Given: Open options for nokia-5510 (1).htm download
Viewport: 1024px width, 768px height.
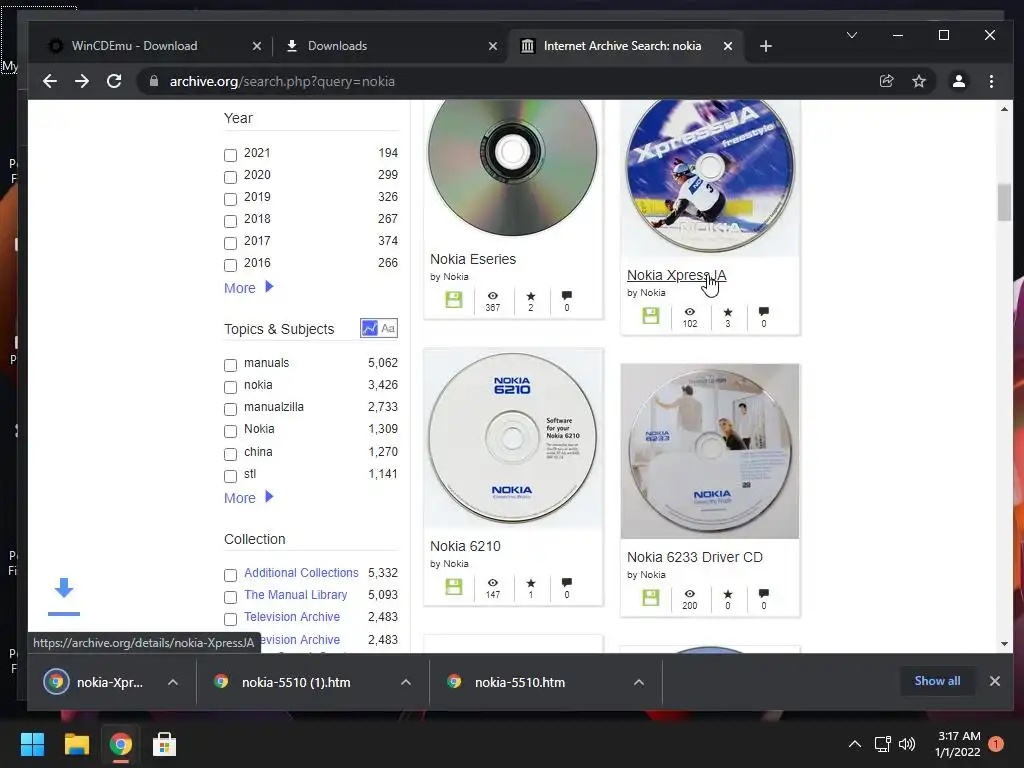Looking at the screenshot, I should (x=406, y=682).
